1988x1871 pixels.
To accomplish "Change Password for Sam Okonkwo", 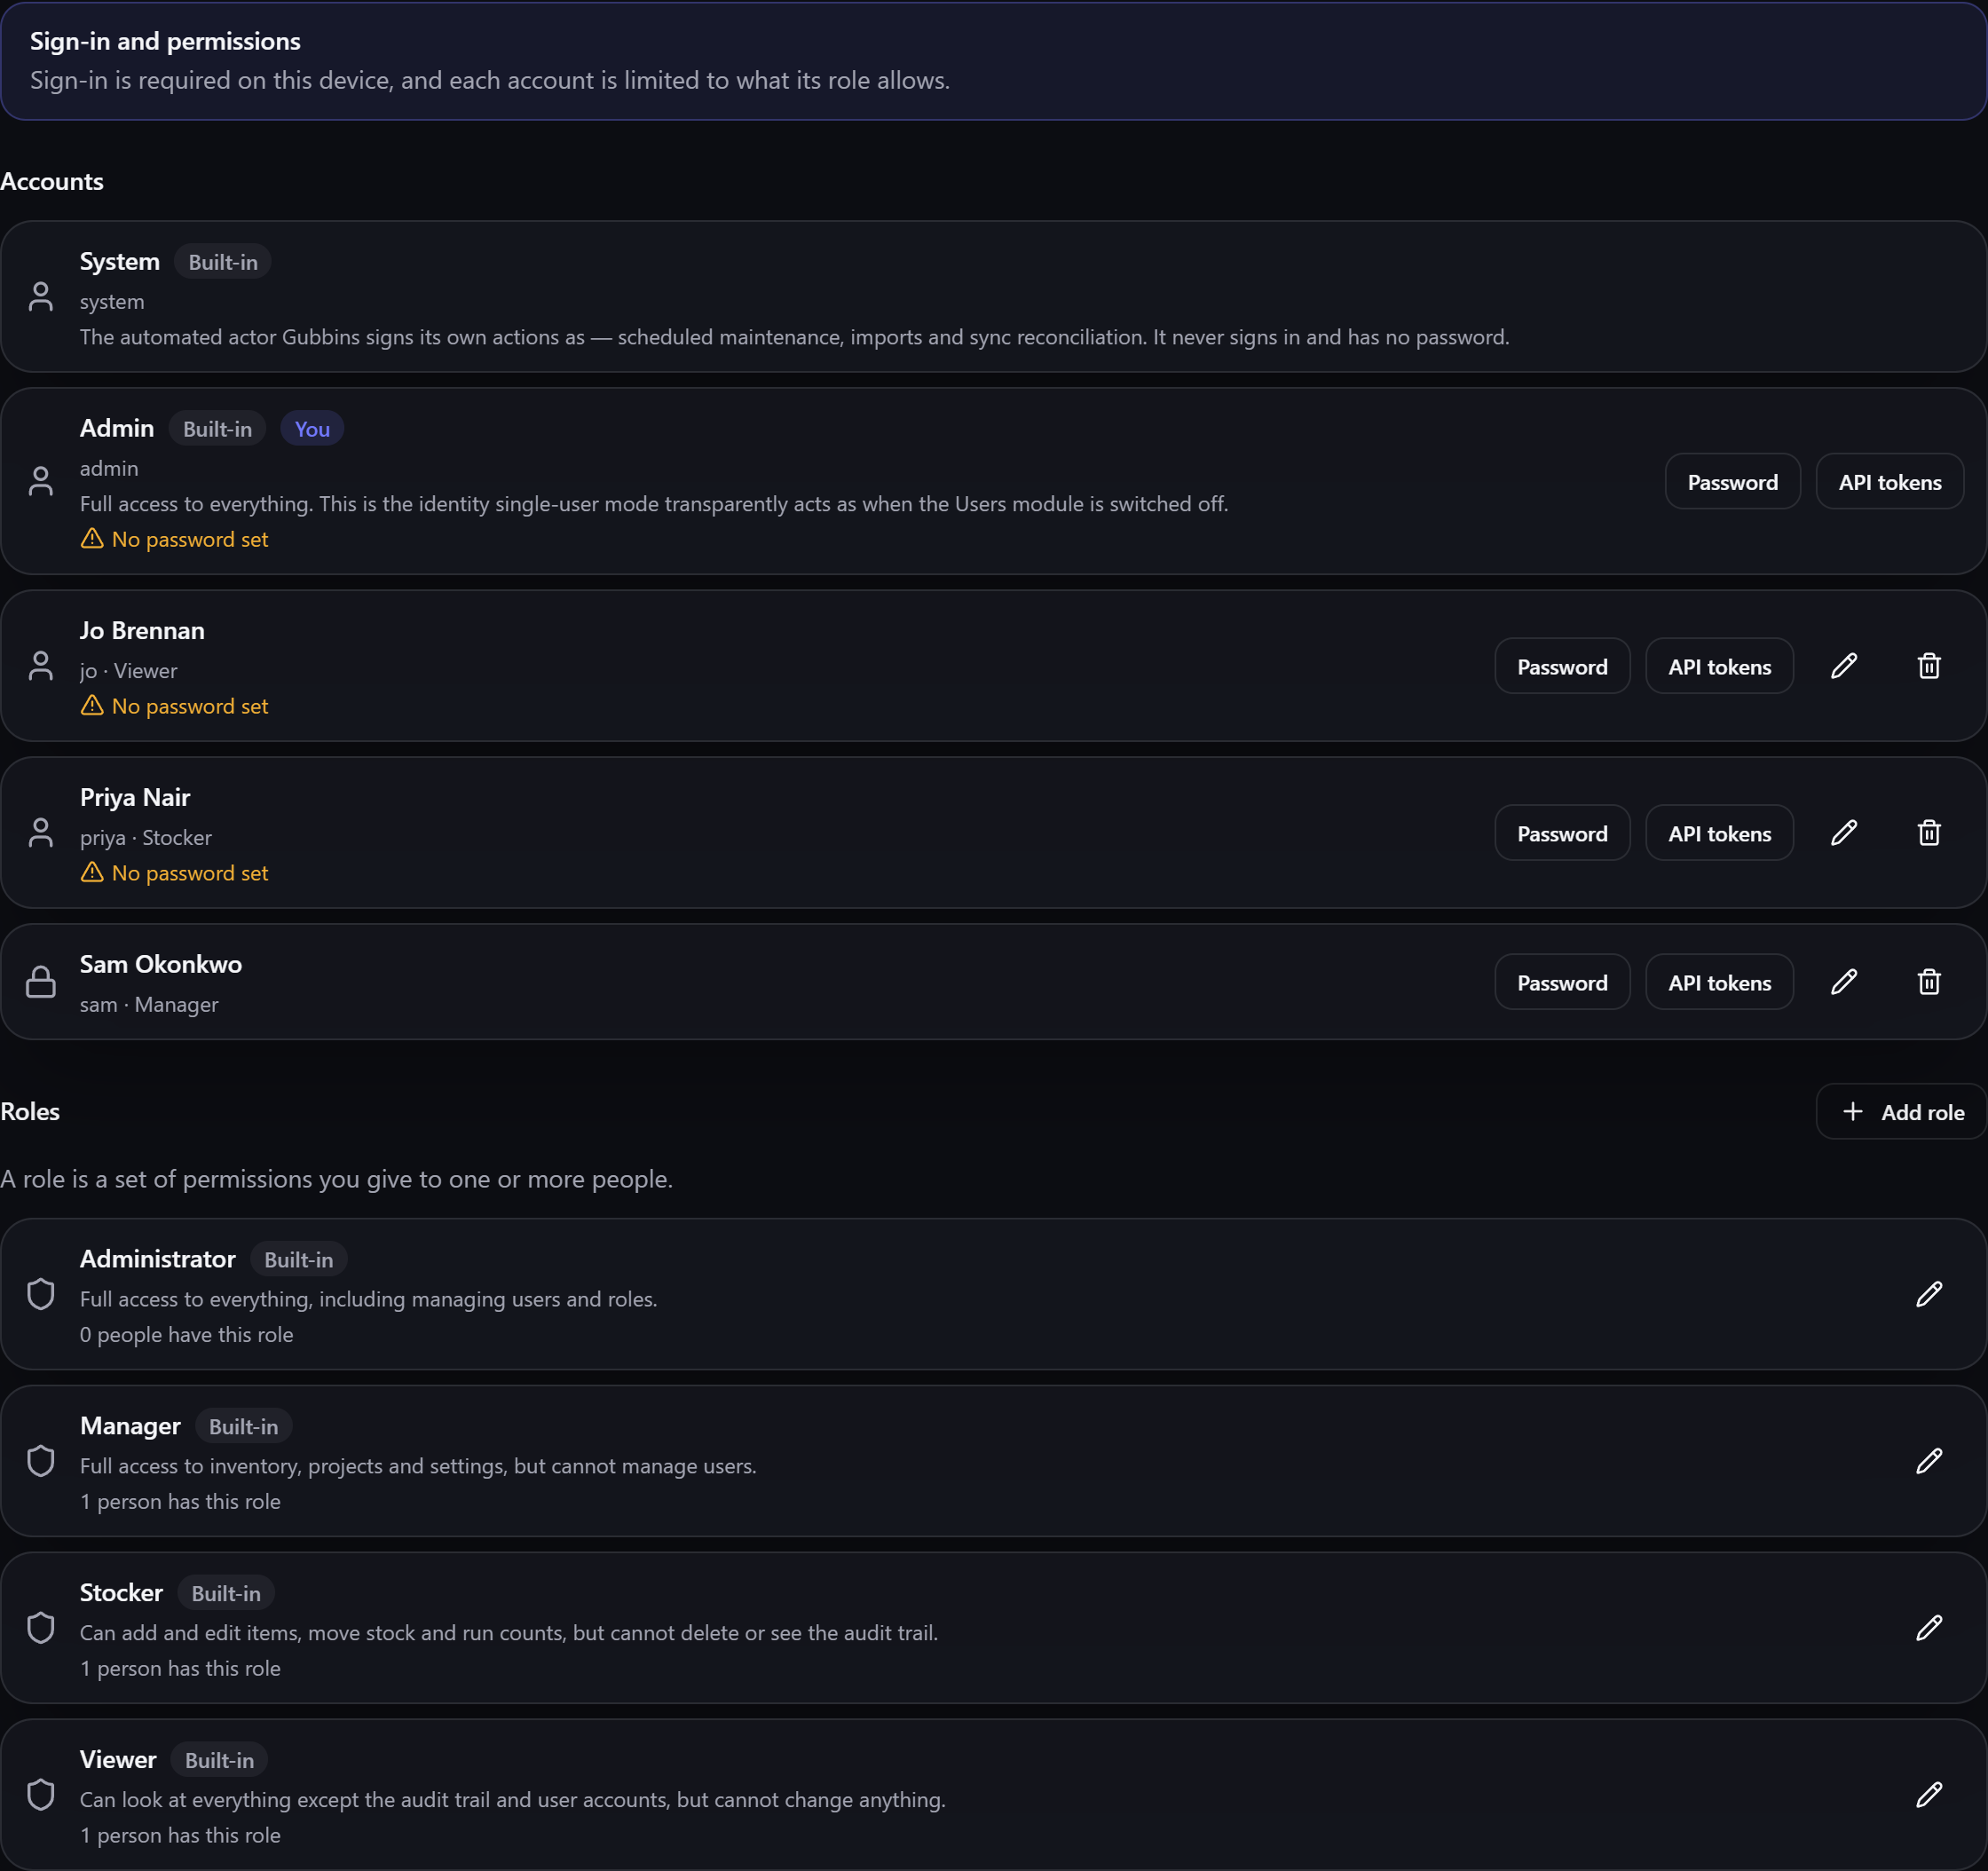I will (x=1562, y=983).
